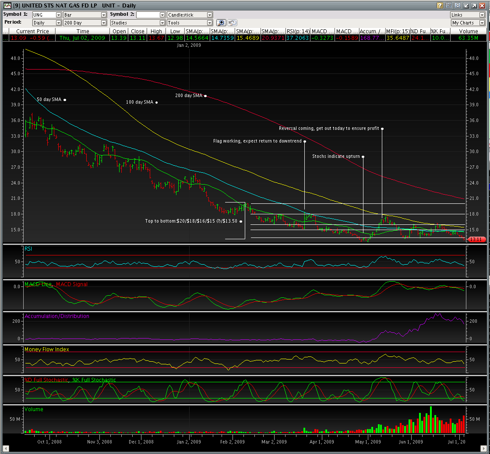490x454 pixels.
Task: Click the 'Jan 2, 2009' date on time axis
Action: [x=189, y=442]
